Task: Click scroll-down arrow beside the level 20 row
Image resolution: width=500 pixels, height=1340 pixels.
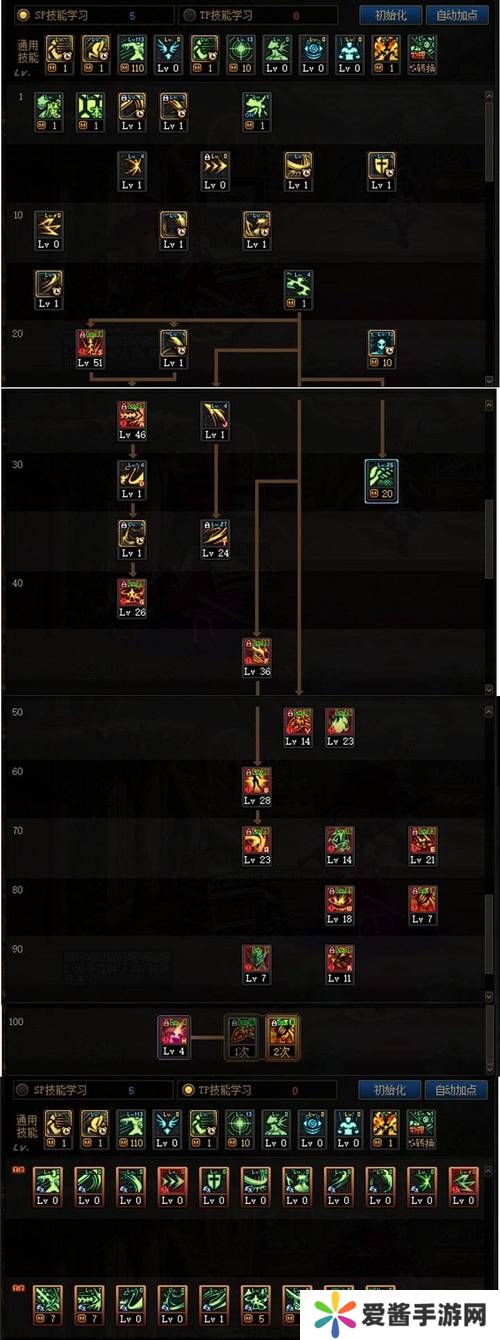Action: 489,380
